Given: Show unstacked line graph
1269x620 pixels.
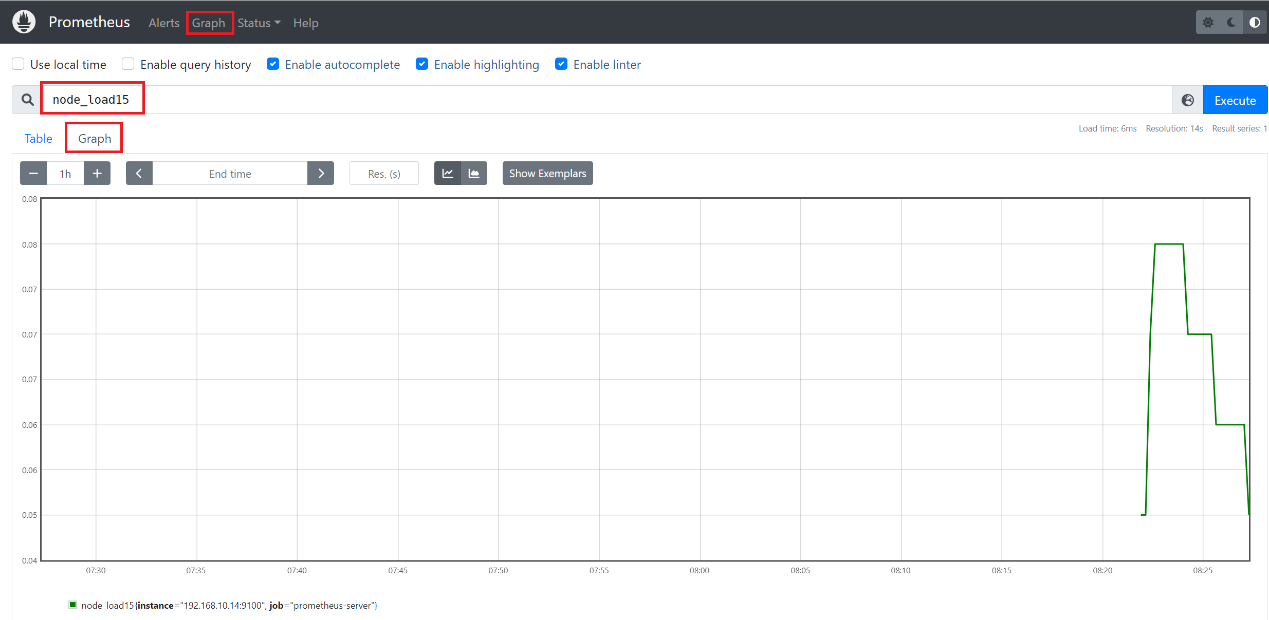Looking at the screenshot, I should pos(447,173).
